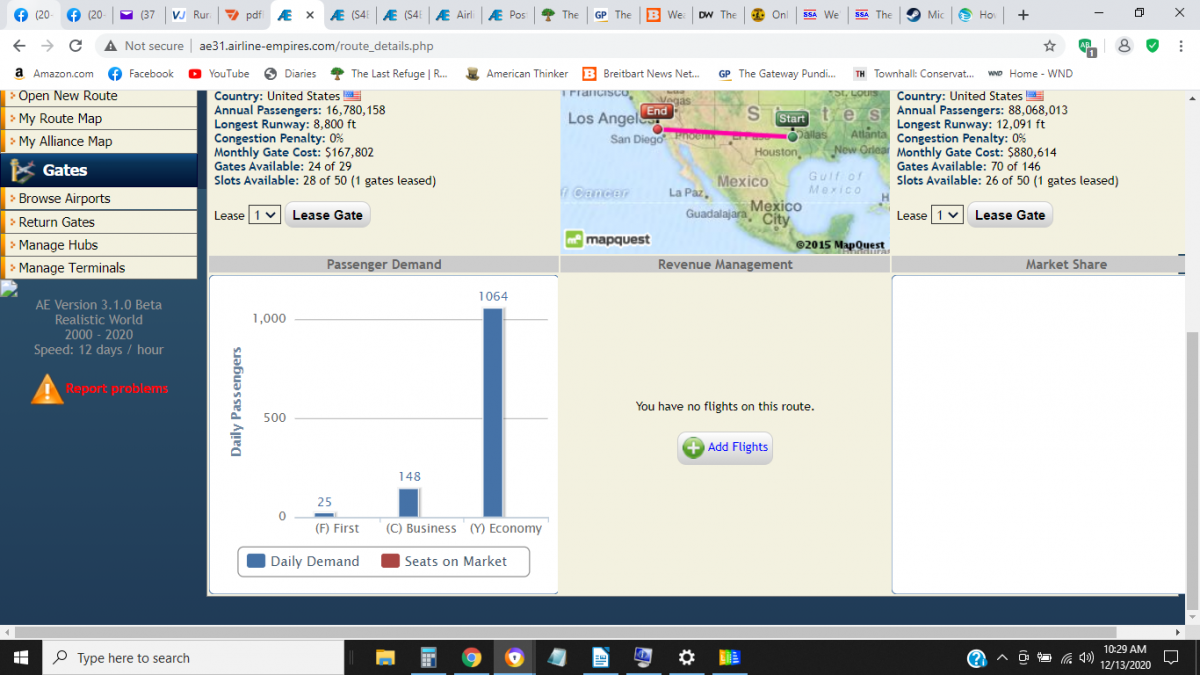Click the Report problems link
The height and width of the screenshot is (675, 1200).
click(117, 389)
